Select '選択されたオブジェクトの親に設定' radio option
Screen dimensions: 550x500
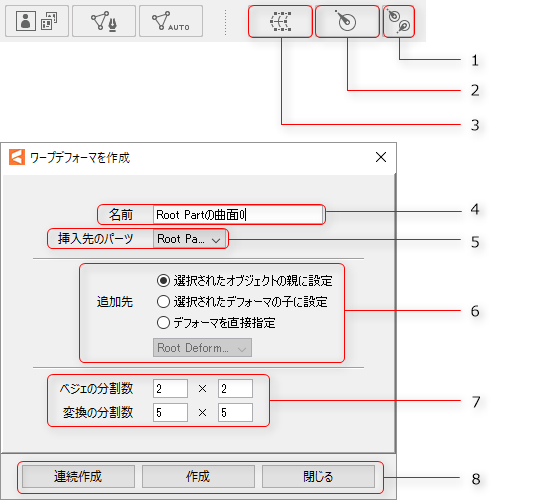coord(244,280)
